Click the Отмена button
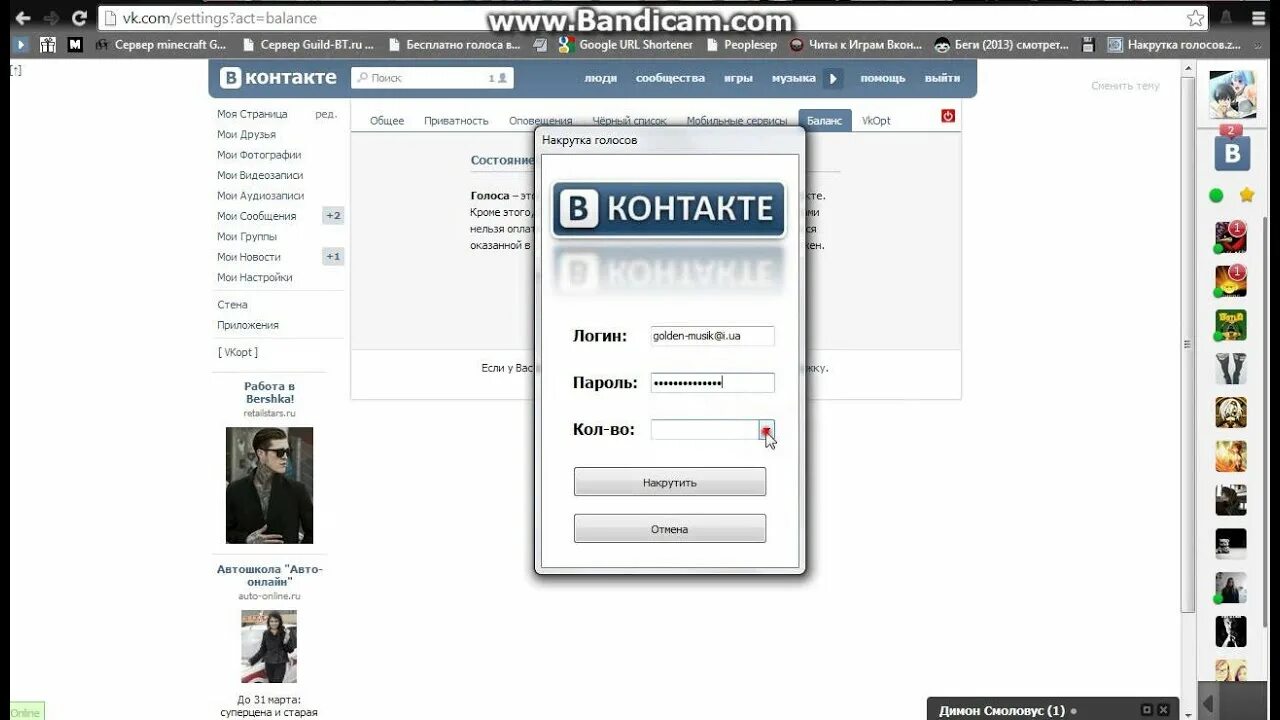The image size is (1280, 720). 670,529
